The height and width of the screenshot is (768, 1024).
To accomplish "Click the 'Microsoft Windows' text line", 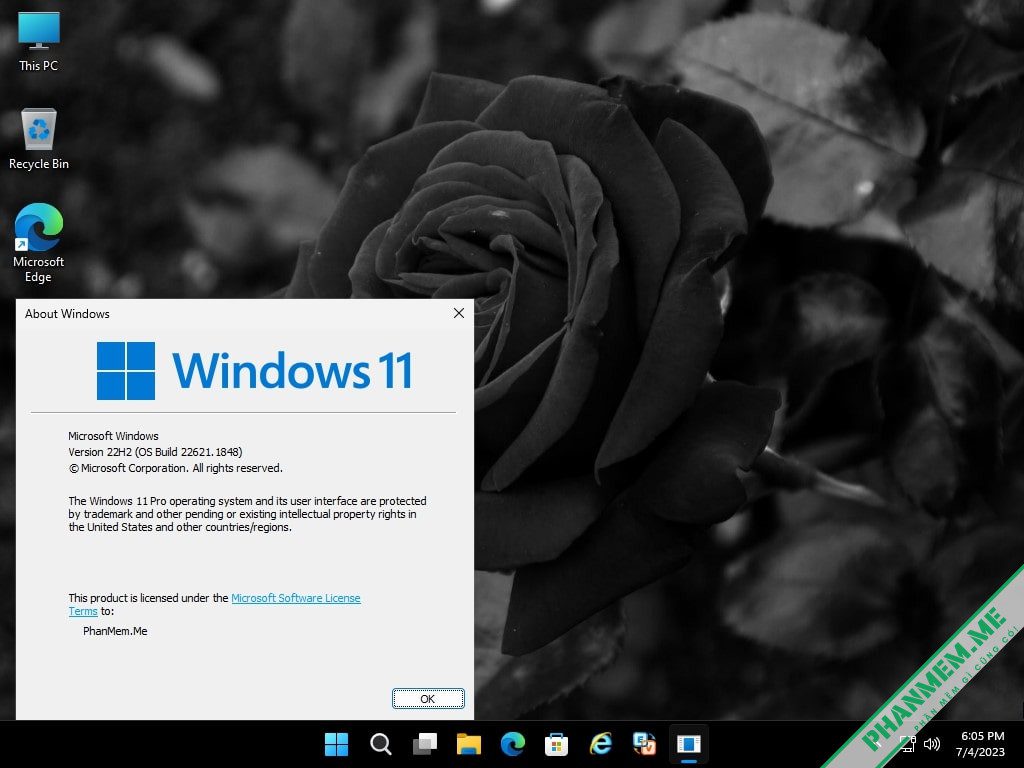I will click(114, 436).
